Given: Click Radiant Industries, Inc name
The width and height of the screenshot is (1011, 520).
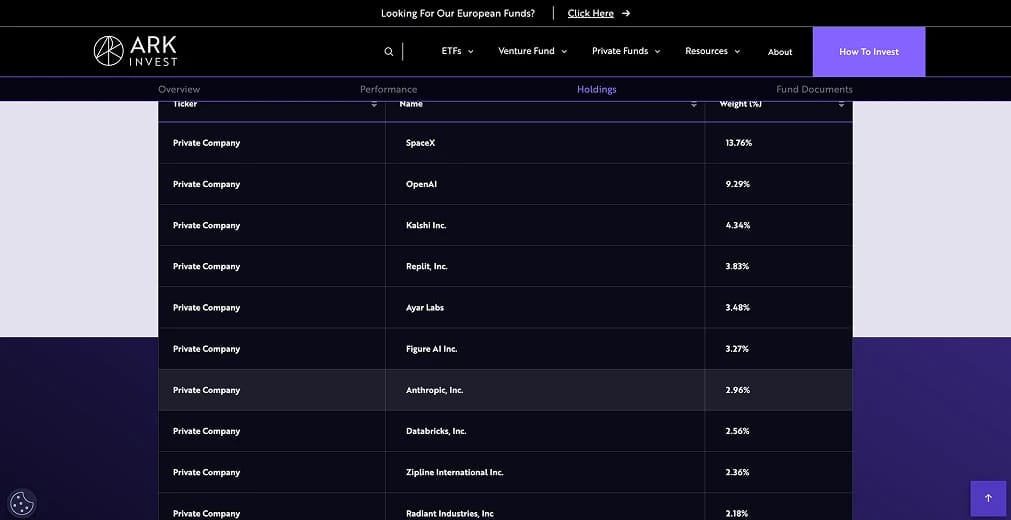Looking at the screenshot, I should 449,514.
